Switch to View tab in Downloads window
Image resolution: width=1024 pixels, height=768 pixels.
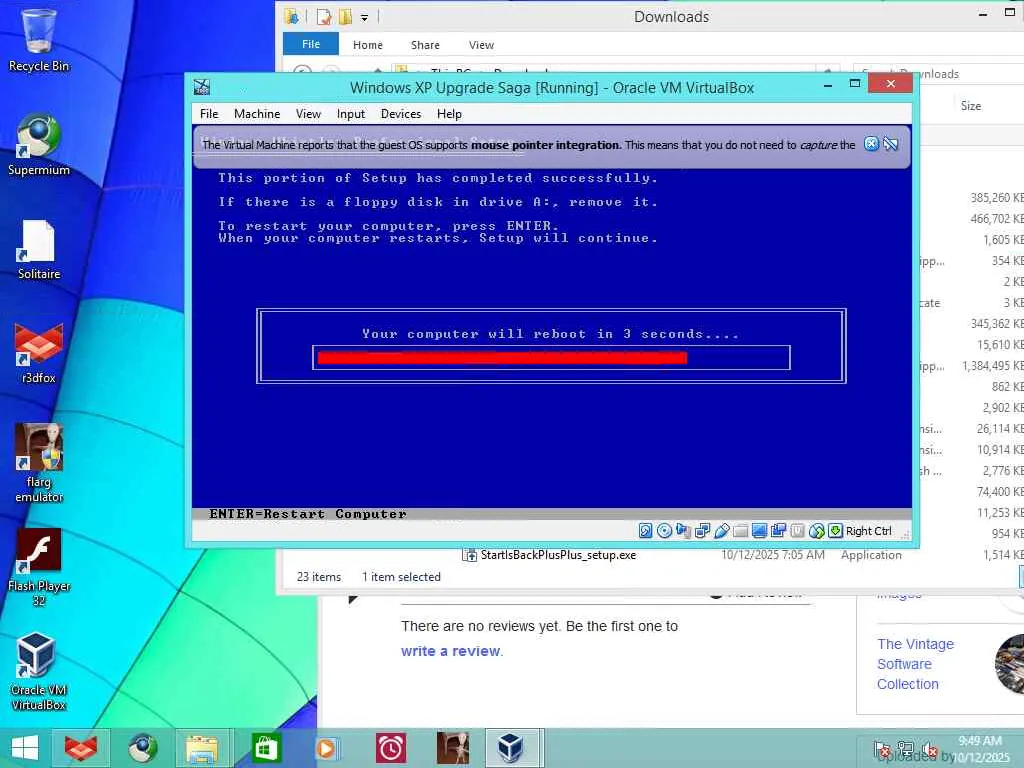pyautogui.click(x=481, y=44)
